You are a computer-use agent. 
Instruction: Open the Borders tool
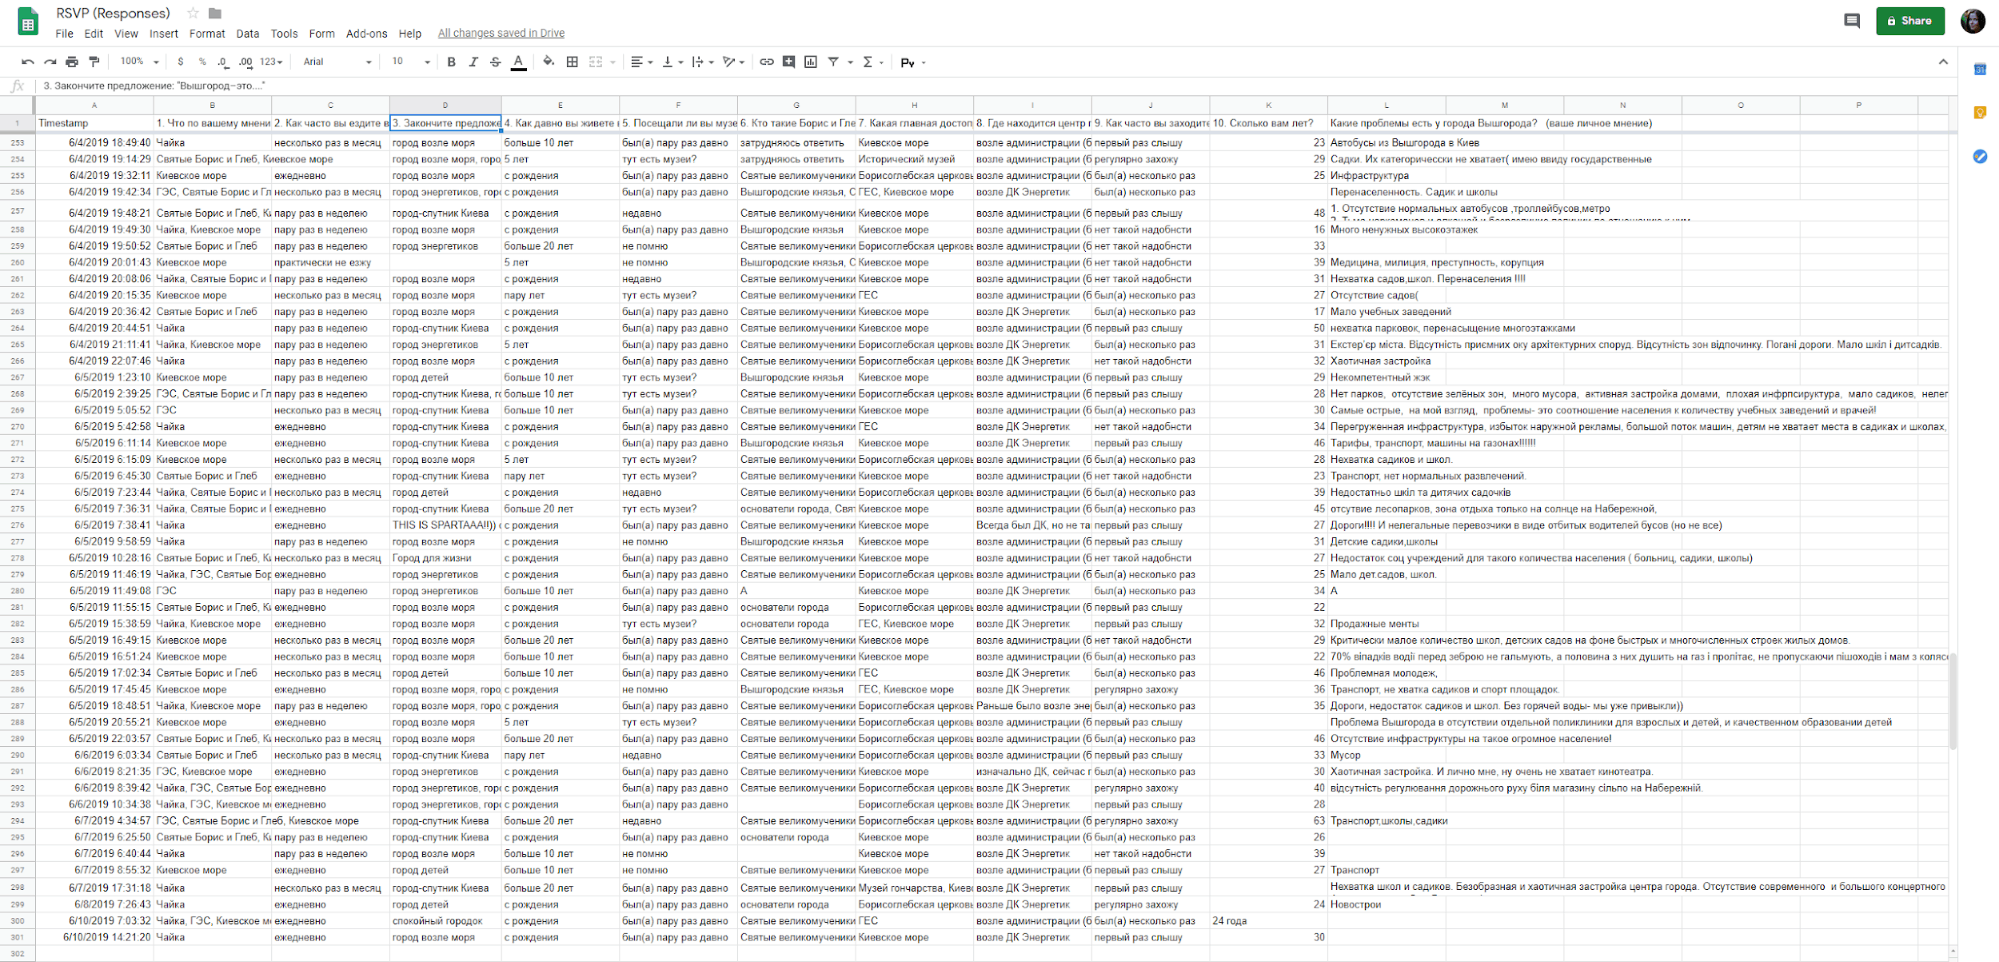coord(572,62)
